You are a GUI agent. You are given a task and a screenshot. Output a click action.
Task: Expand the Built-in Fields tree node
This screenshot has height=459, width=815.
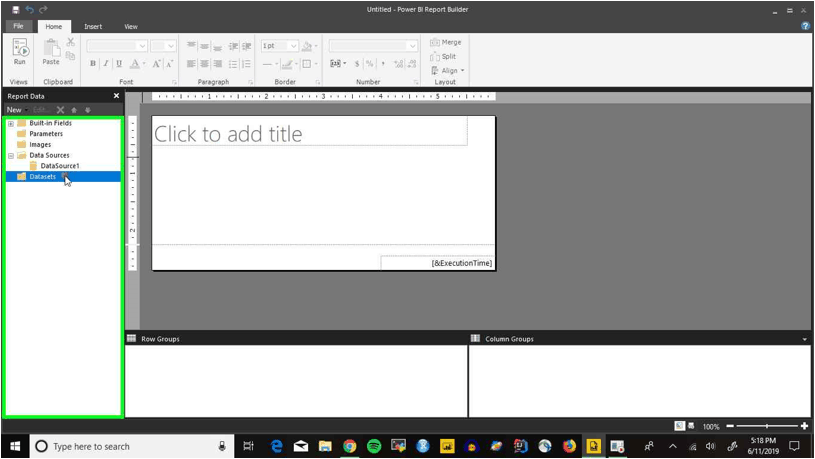click(x=10, y=124)
